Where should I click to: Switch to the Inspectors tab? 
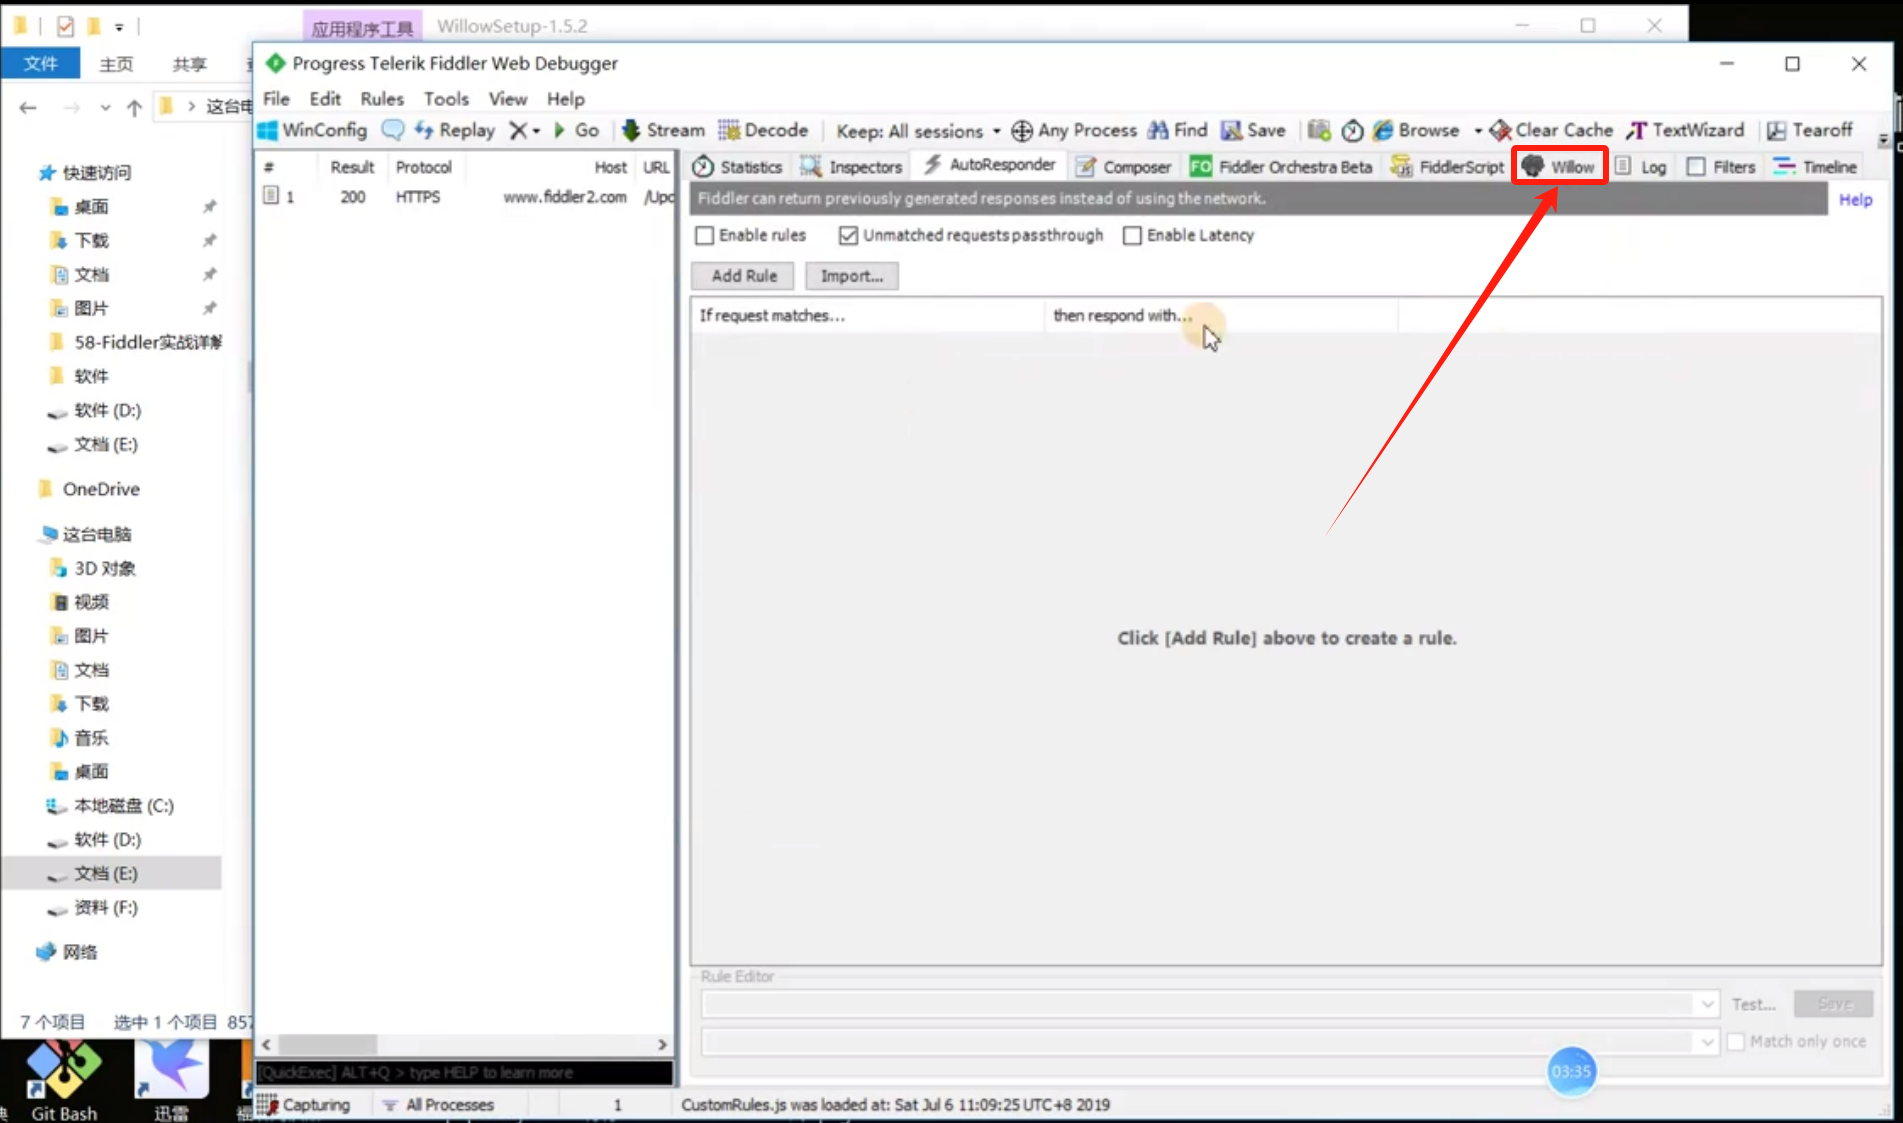pyautogui.click(x=852, y=167)
